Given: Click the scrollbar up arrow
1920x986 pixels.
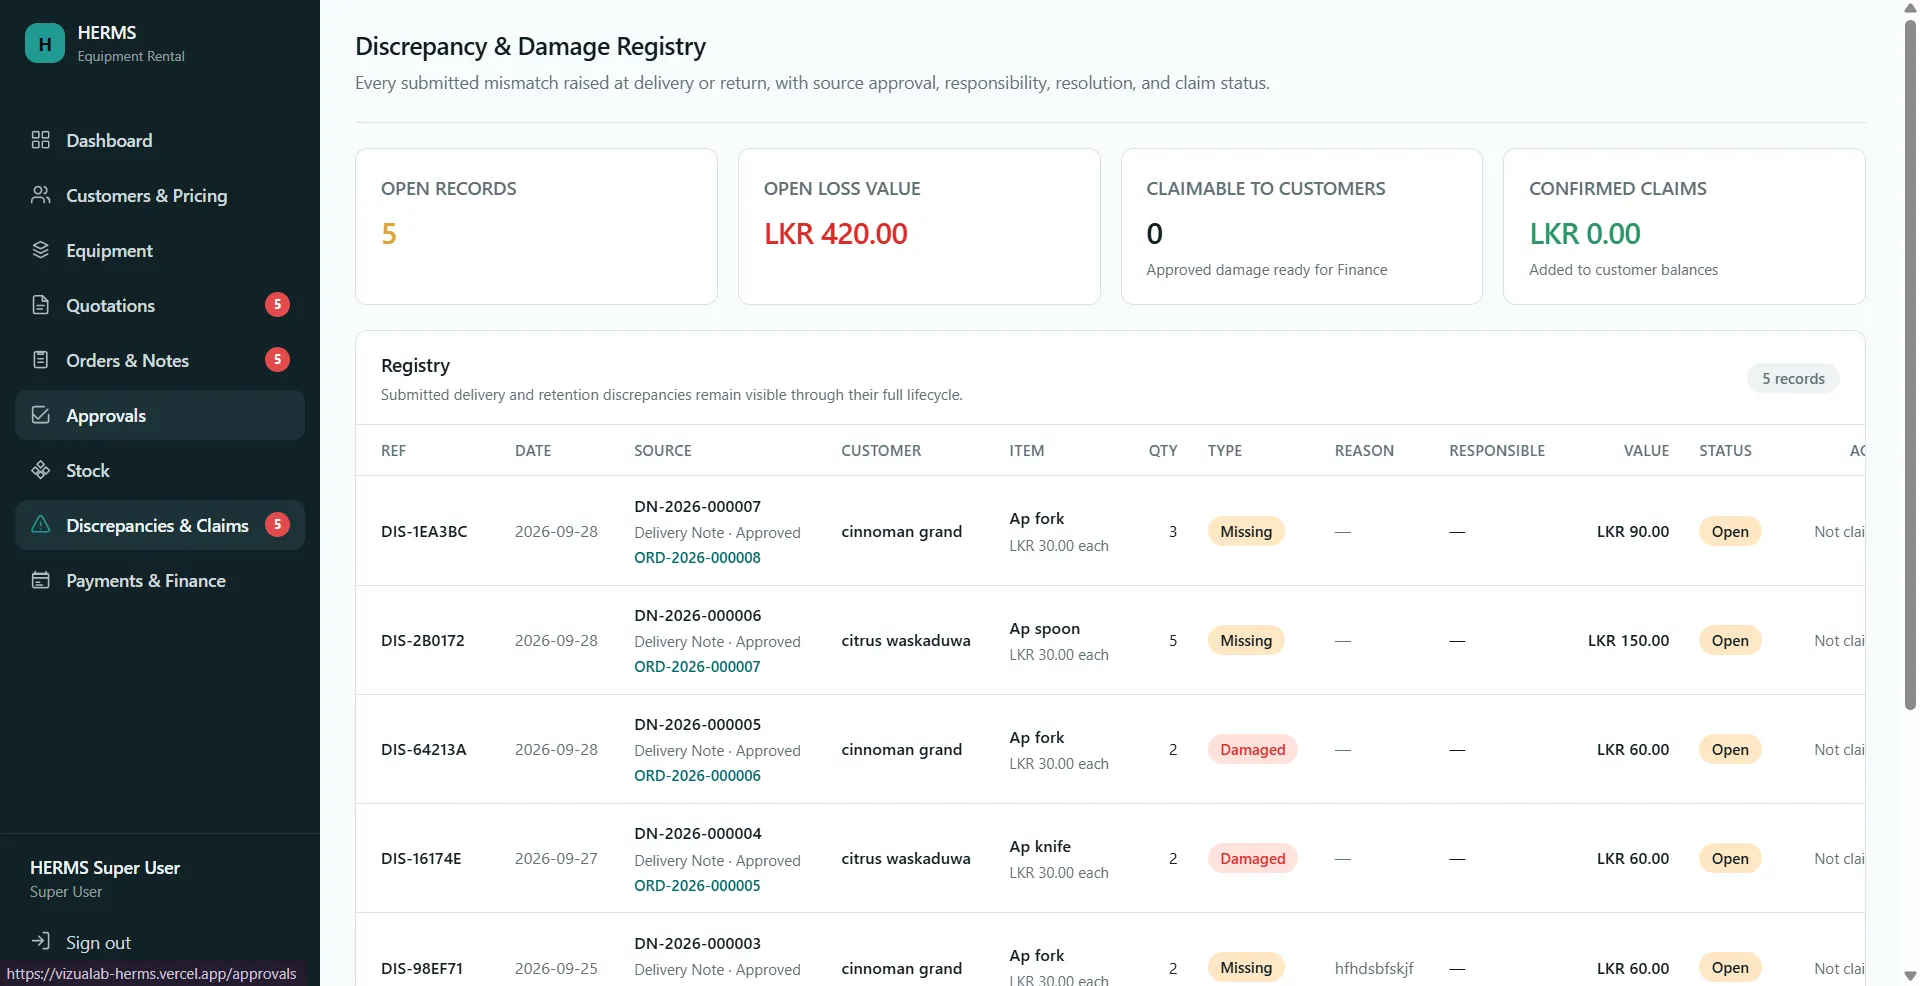Looking at the screenshot, I should click(1910, 8).
